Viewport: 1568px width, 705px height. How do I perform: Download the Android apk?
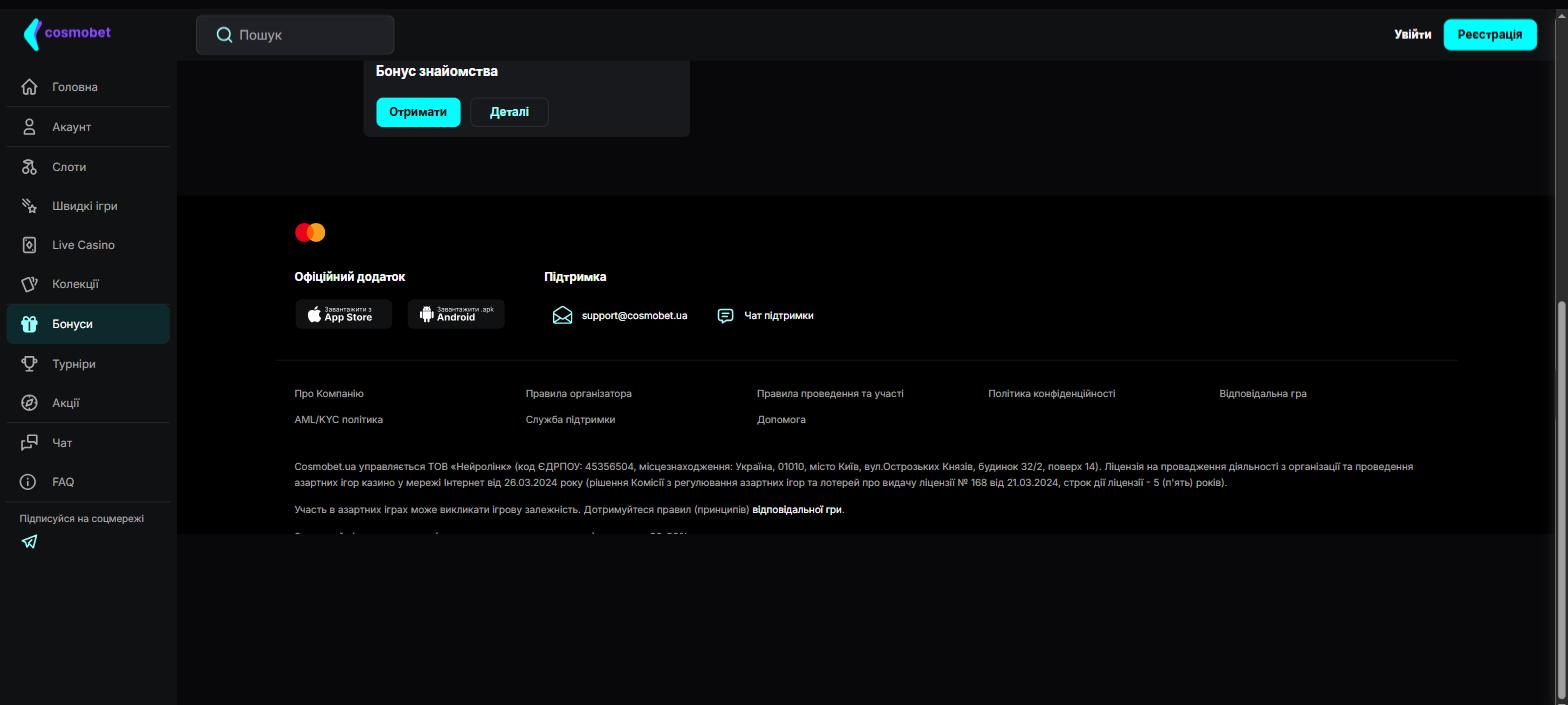tap(456, 314)
